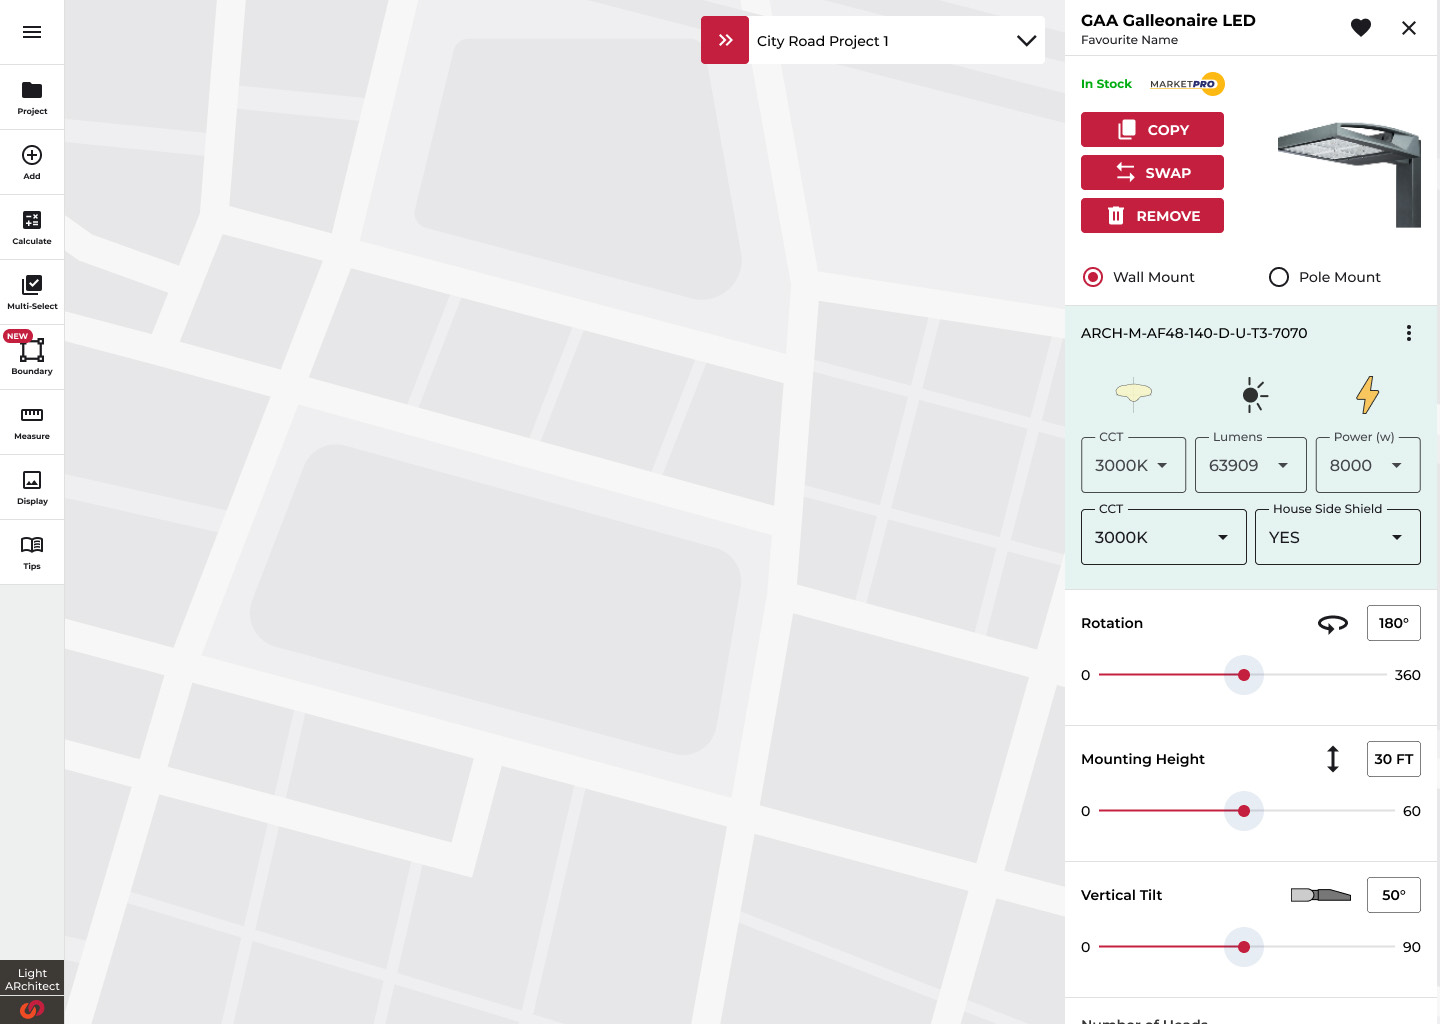The image size is (1440, 1024).
Task: Select the Boundary tool
Action: (x=32, y=358)
